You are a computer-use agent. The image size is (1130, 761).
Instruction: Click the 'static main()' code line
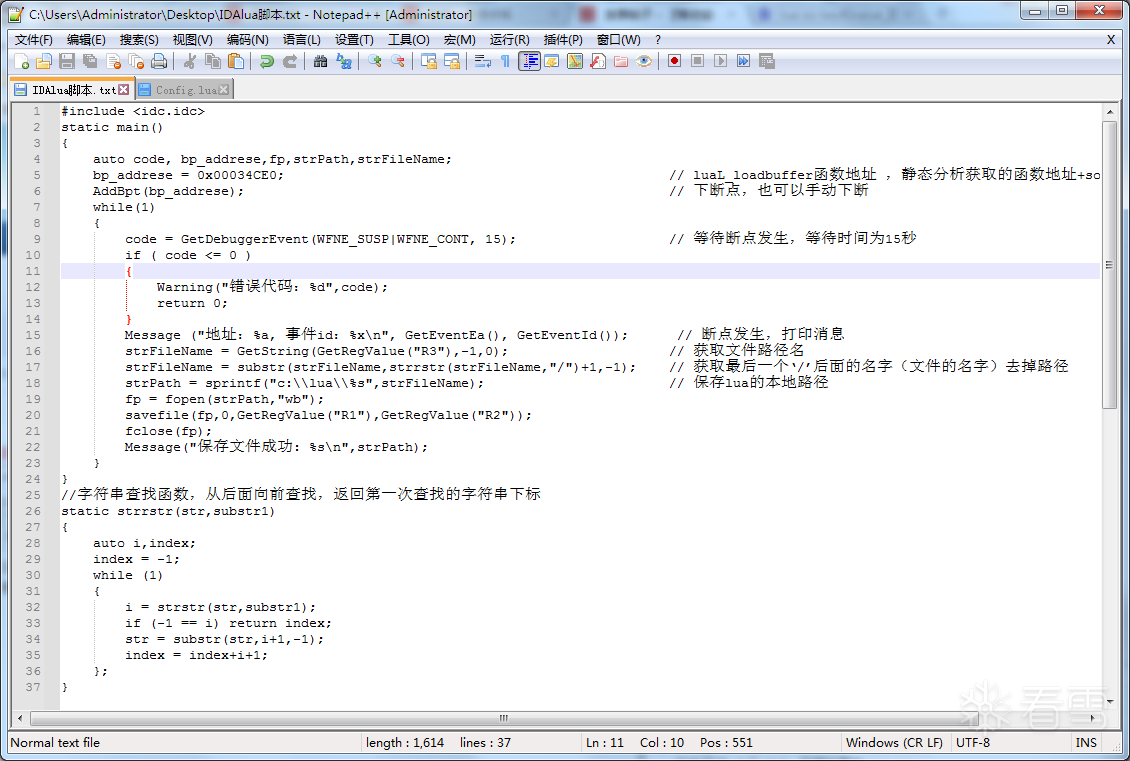(x=112, y=128)
